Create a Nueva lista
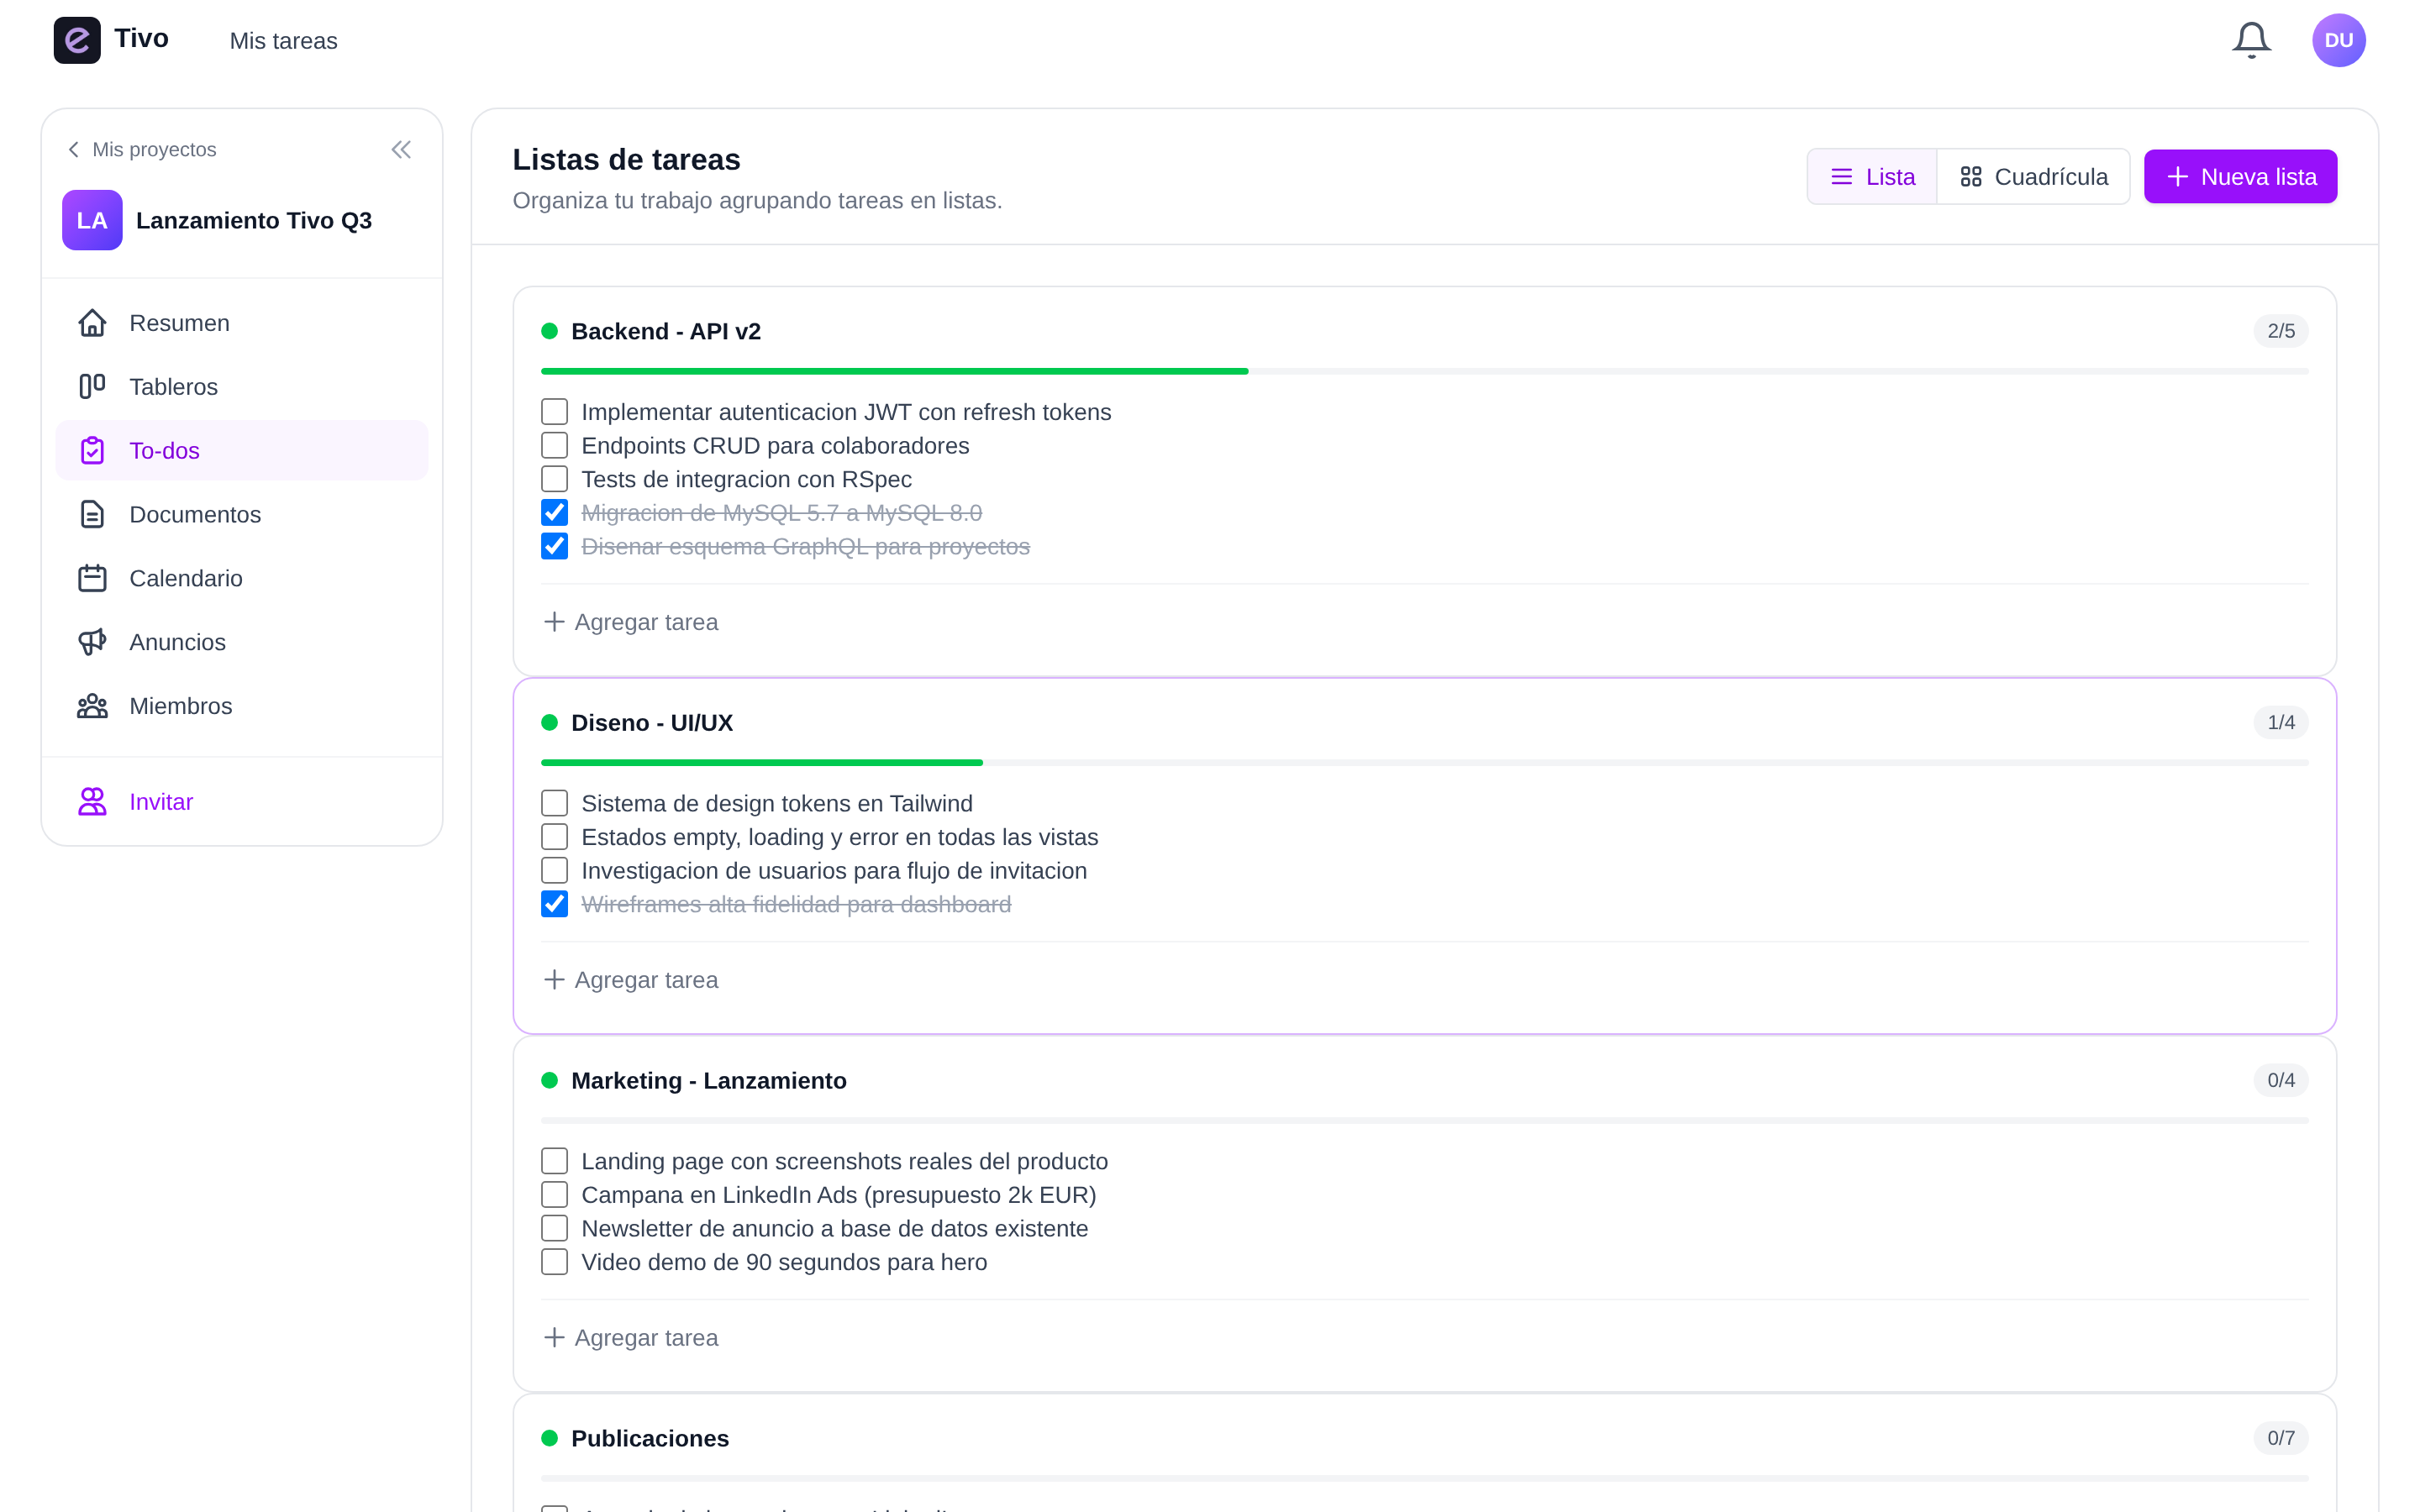2420x1512 pixels. click(x=2240, y=177)
